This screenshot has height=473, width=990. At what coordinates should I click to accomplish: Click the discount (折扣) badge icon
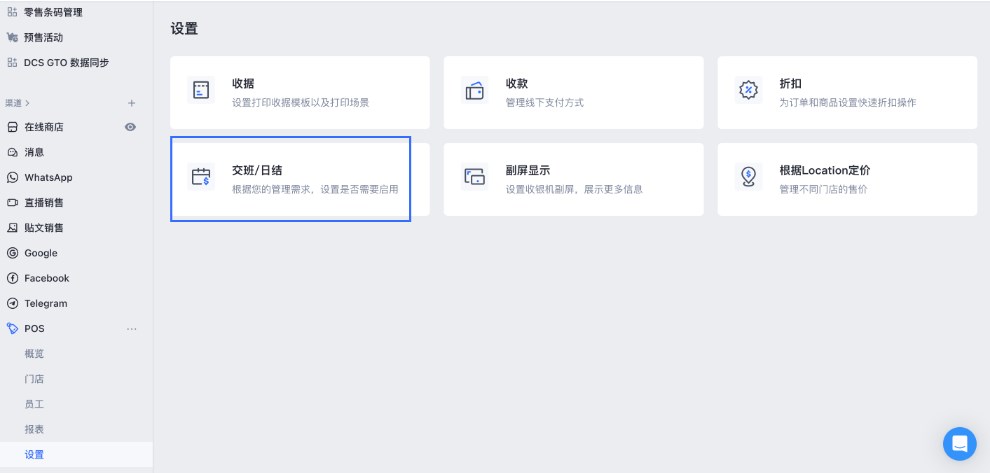[x=747, y=91]
